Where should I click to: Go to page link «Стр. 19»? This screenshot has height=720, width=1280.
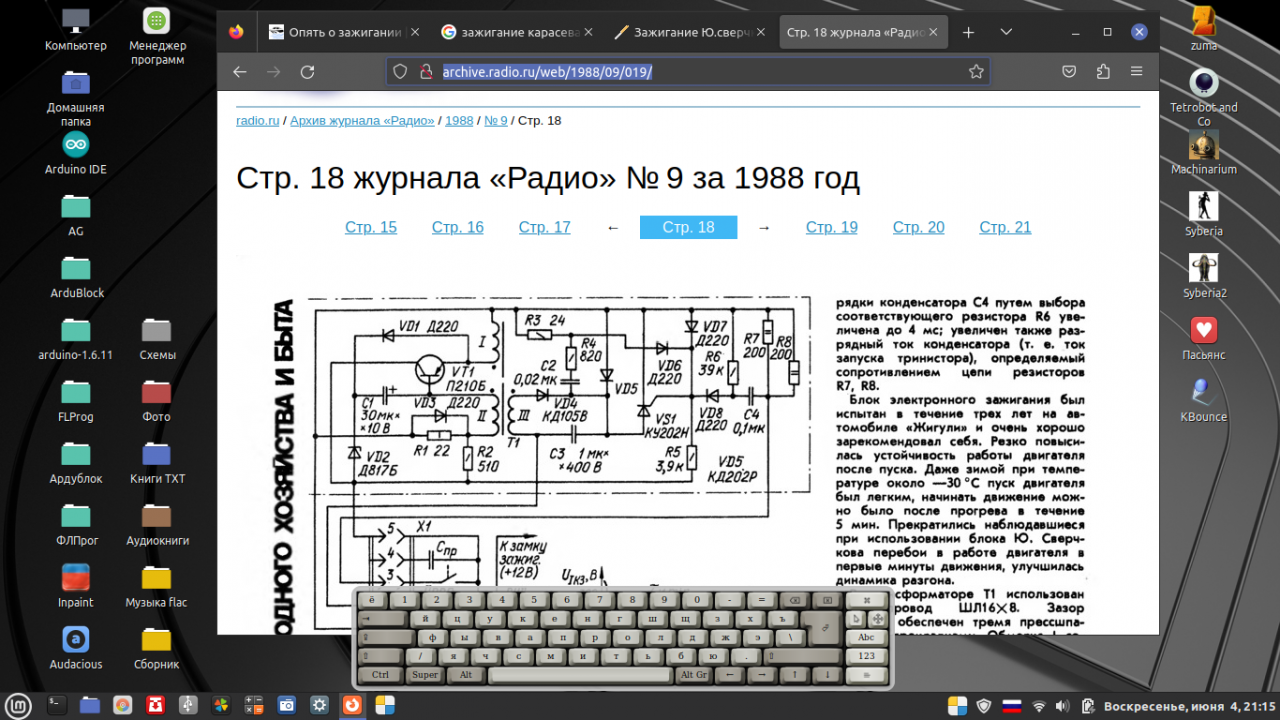(x=831, y=227)
